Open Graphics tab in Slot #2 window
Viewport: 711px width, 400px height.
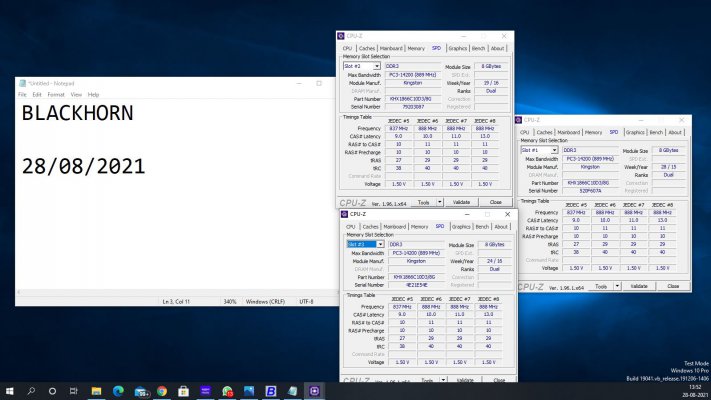pos(458,48)
